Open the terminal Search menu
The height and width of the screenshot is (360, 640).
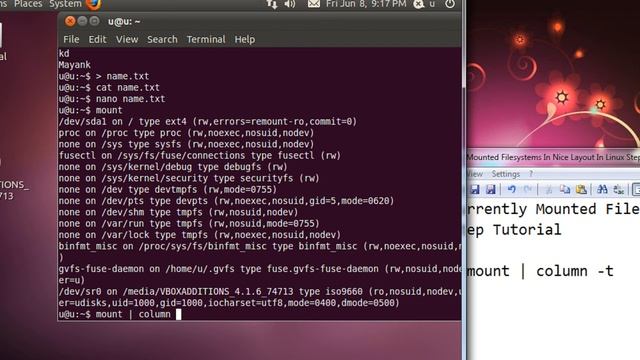[162, 40]
